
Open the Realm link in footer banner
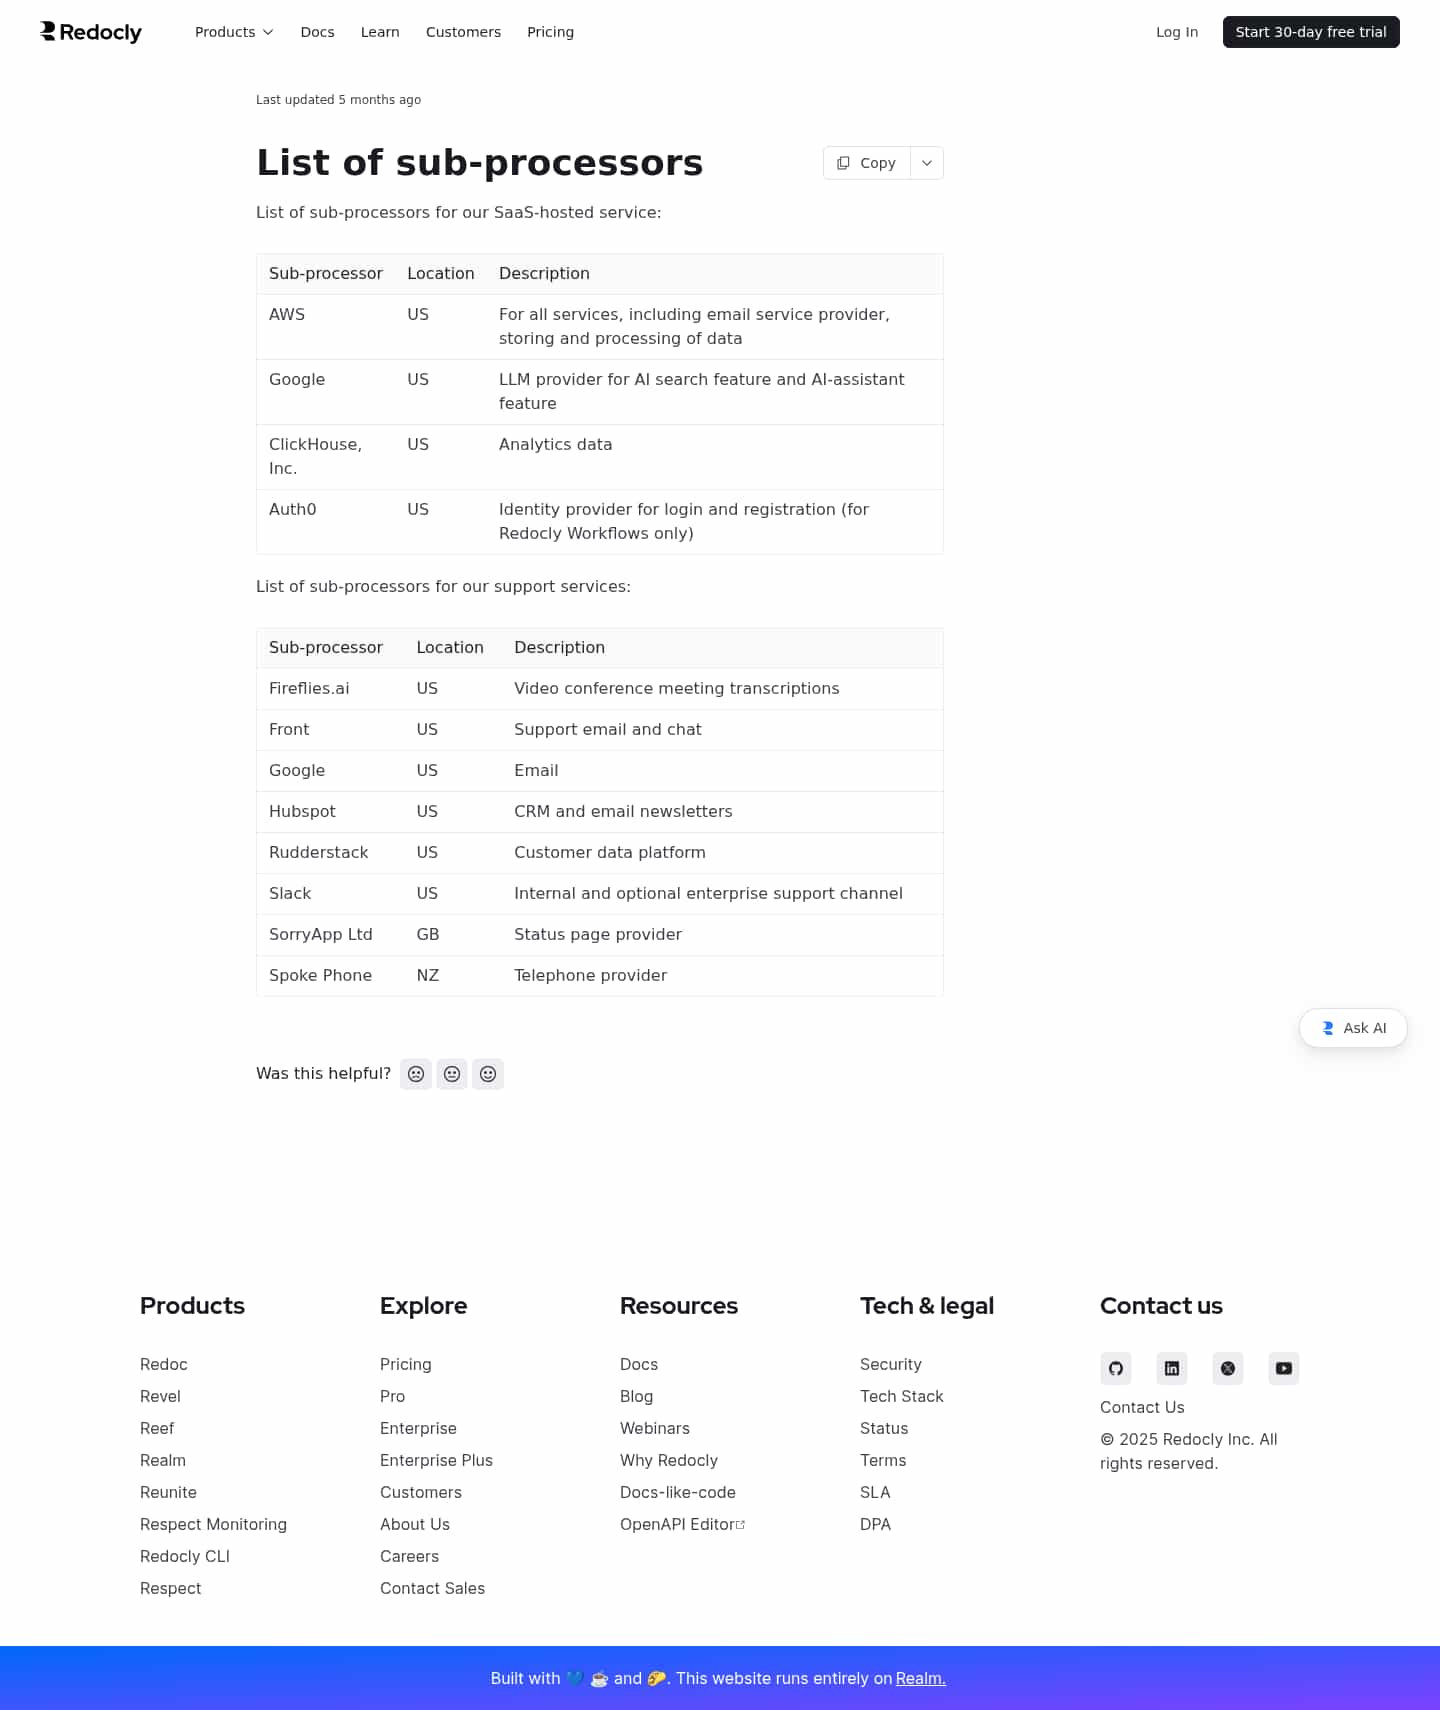[x=920, y=1678]
